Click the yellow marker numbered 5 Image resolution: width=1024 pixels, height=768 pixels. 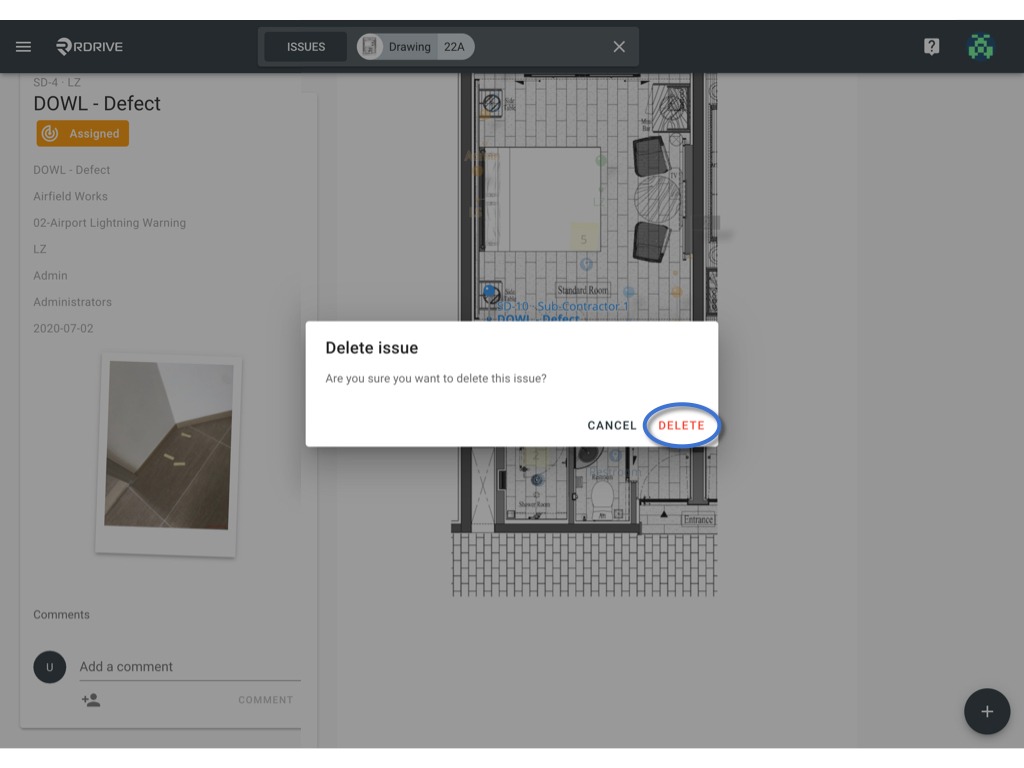tap(584, 238)
